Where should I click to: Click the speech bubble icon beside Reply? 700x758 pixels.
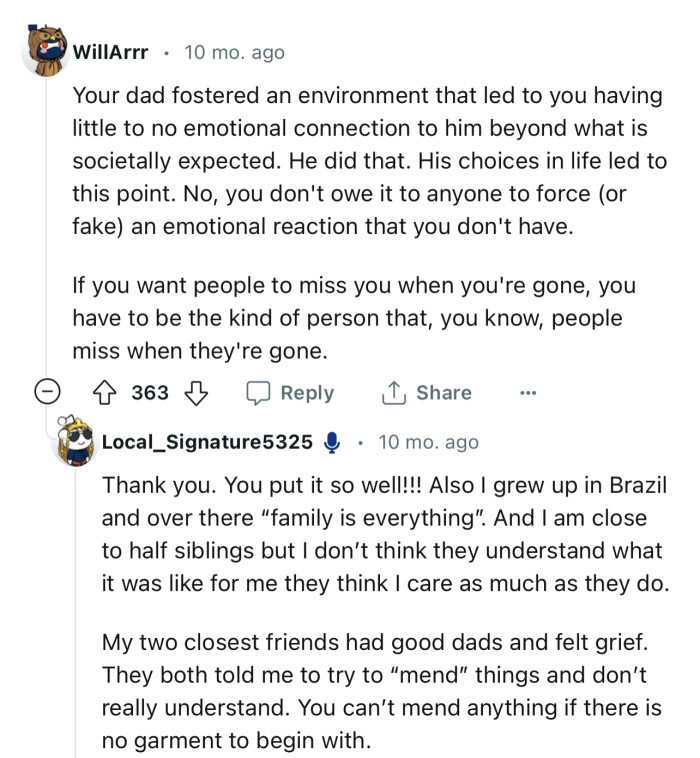pos(258,393)
